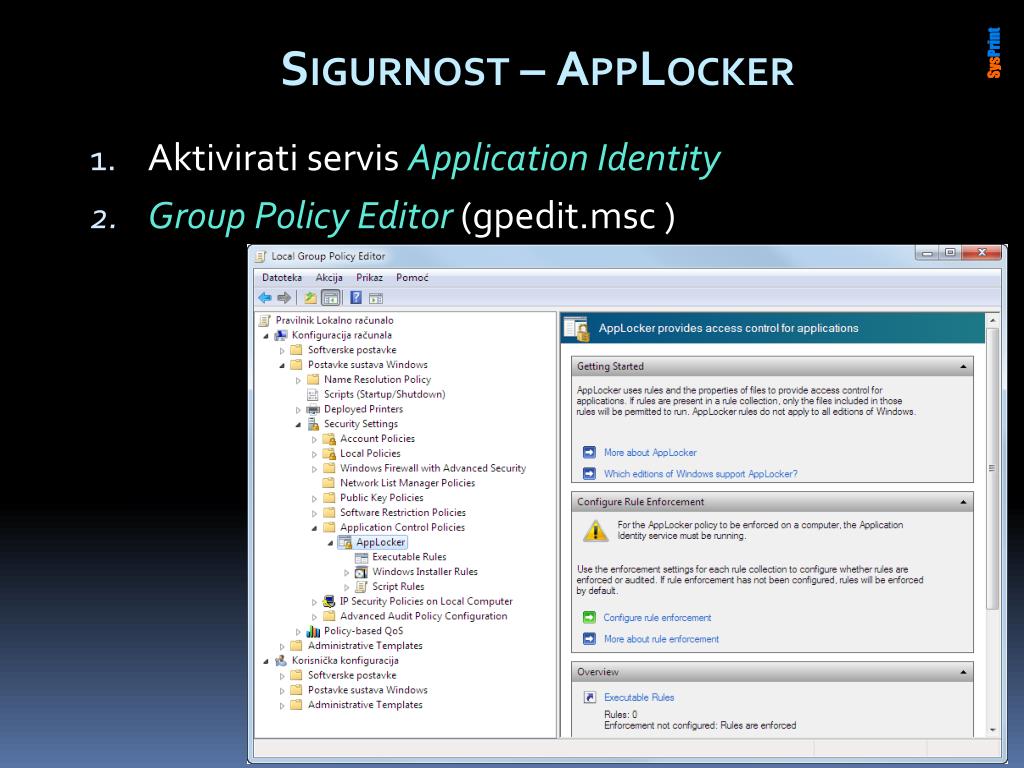The width and height of the screenshot is (1024, 768).
Task: Open the Executable Rules overview link
Action: [639, 697]
